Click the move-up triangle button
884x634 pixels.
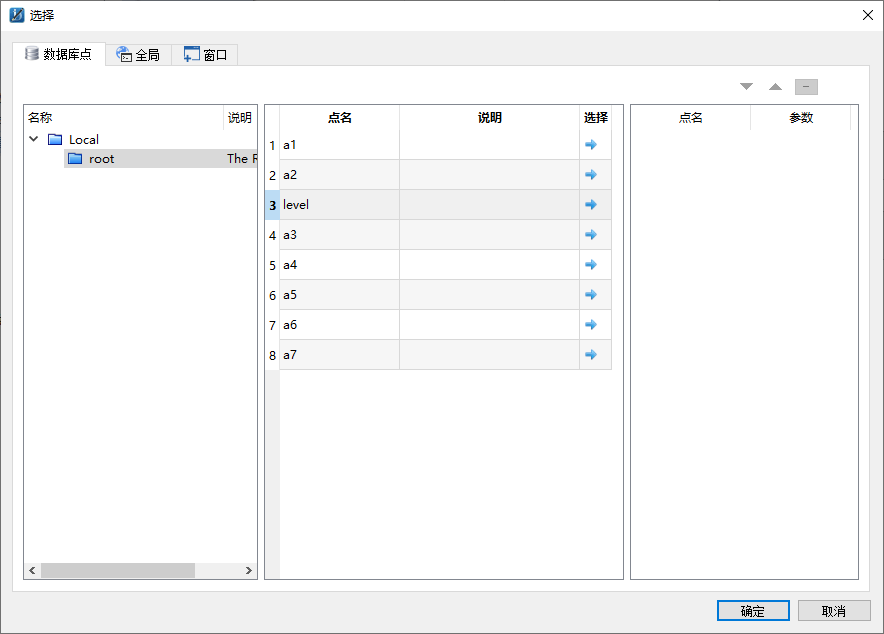[x=776, y=87]
